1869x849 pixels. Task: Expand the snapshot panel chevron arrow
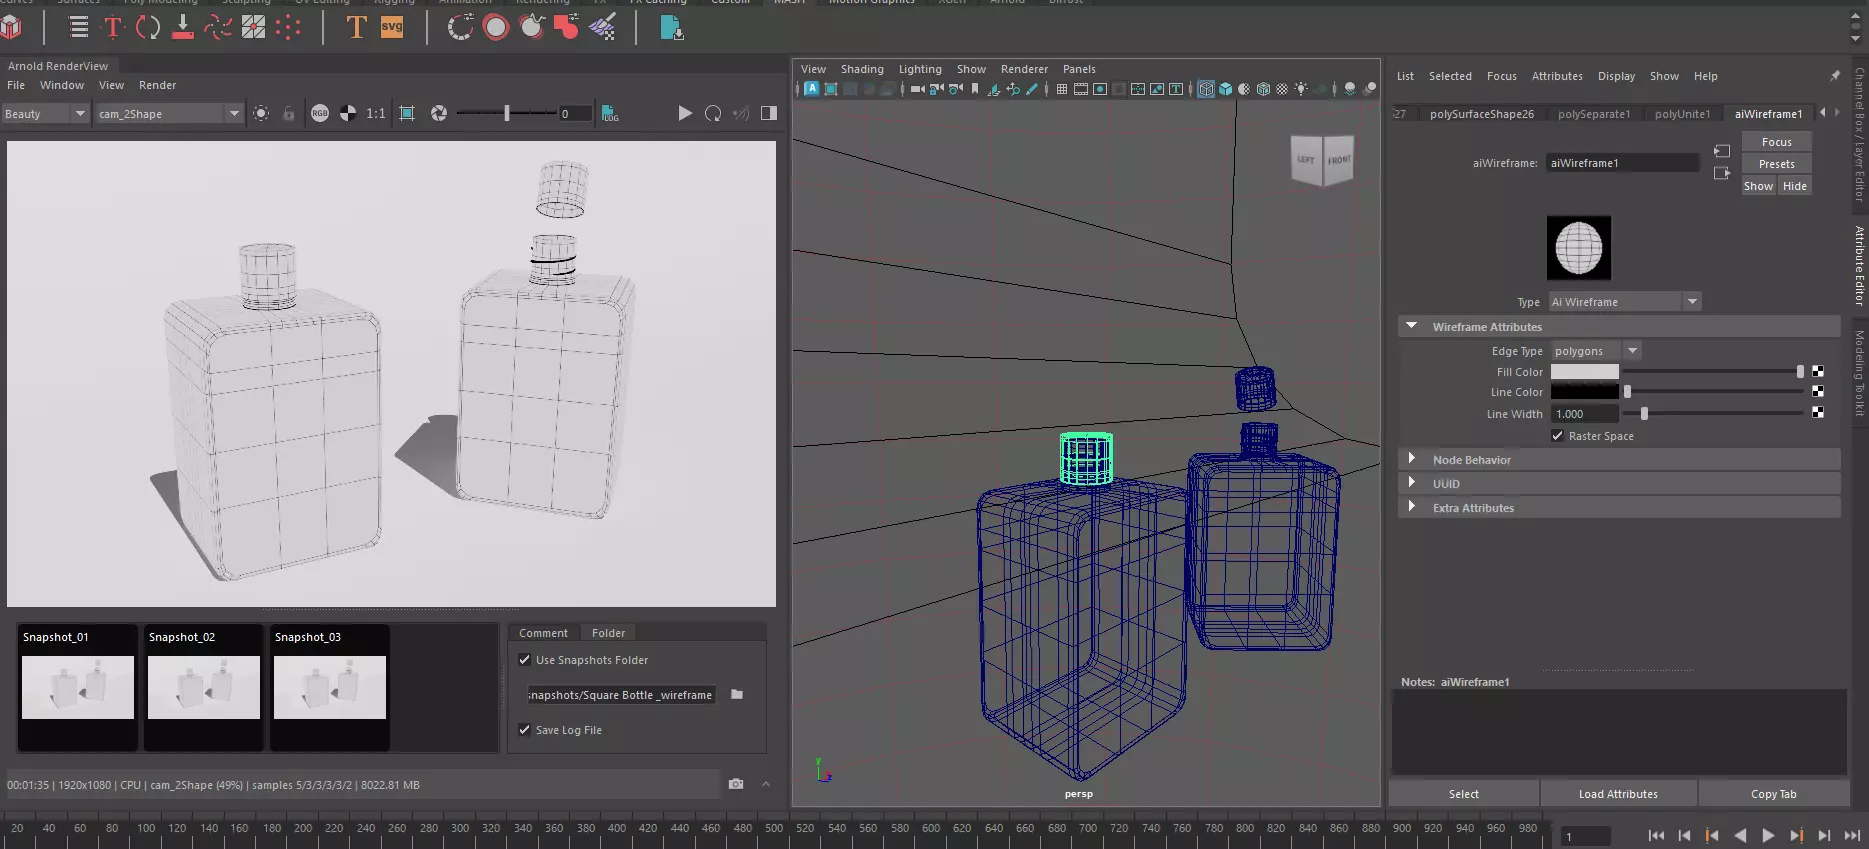(766, 784)
